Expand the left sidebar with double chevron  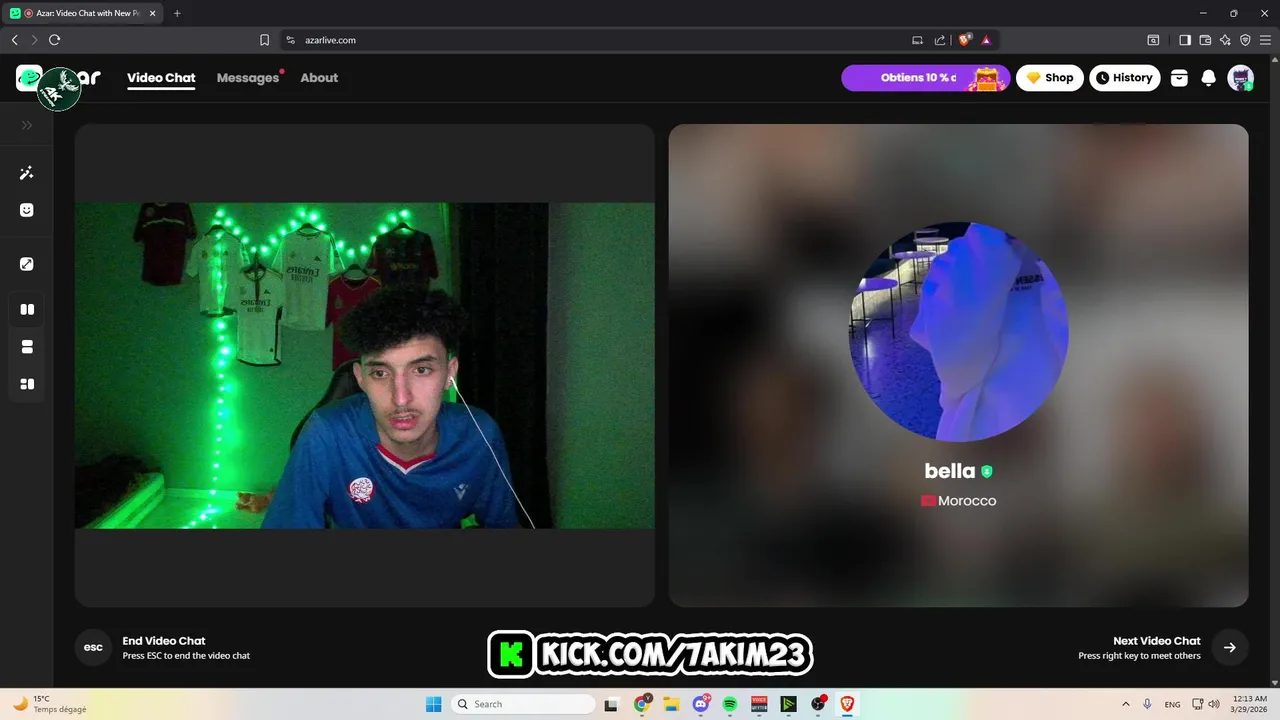click(x=27, y=125)
